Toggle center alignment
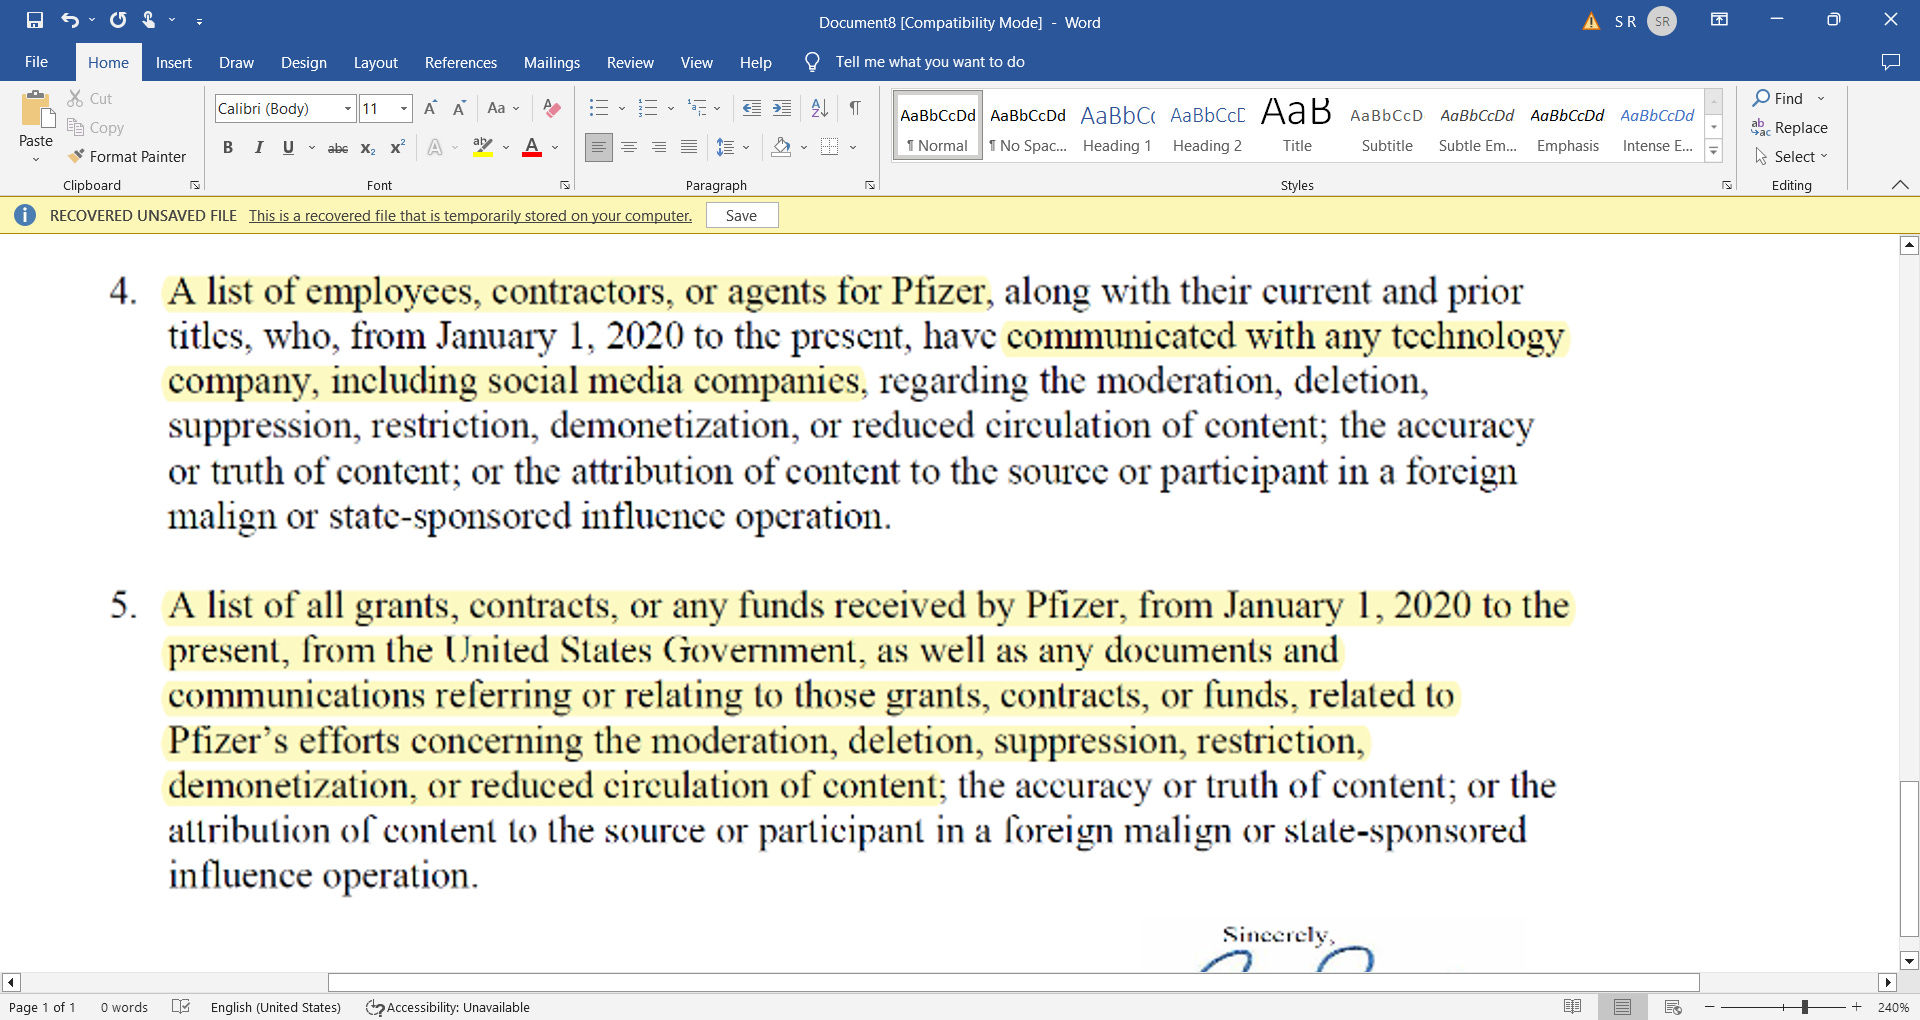The height and width of the screenshot is (1020, 1920). pos(629,148)
